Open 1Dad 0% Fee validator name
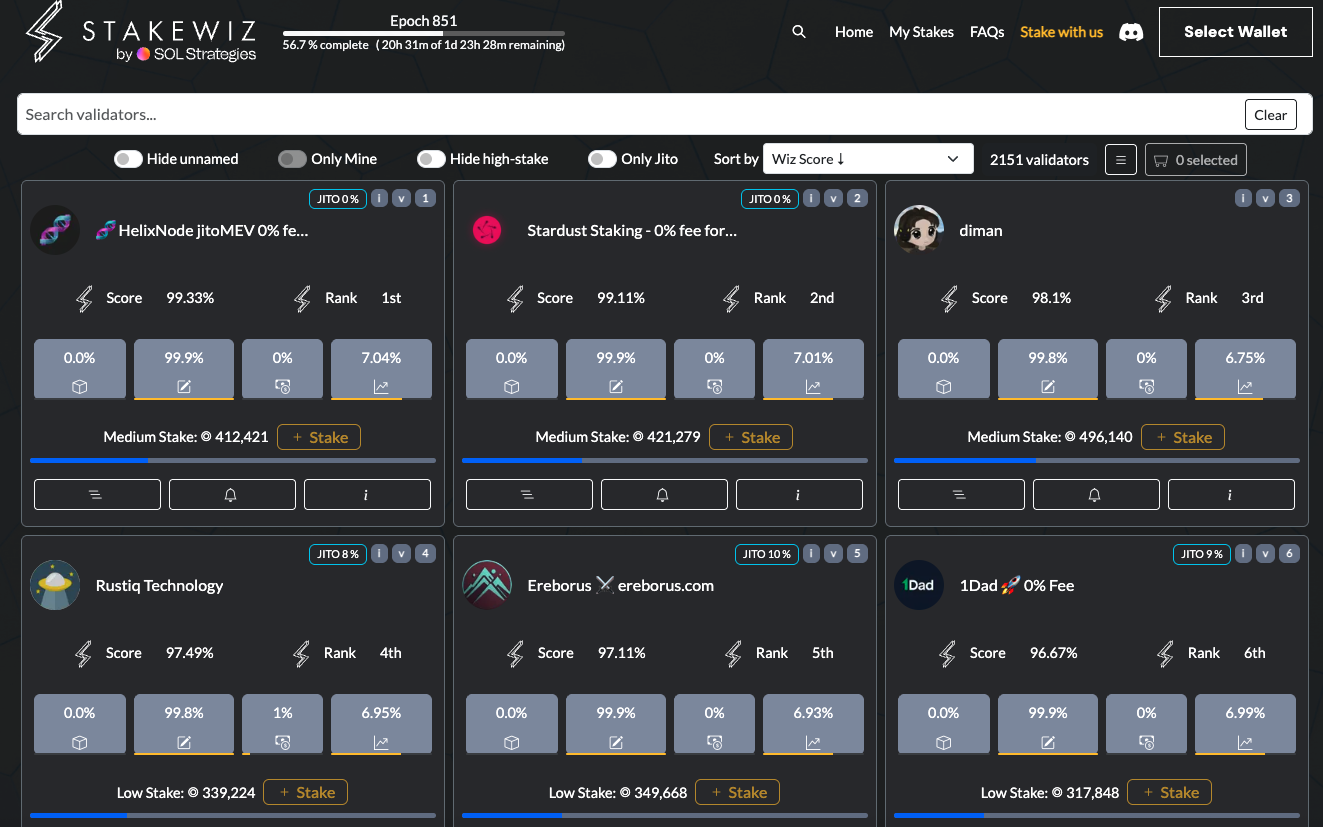Image resolution: width=1323 pixels, height=827 pixels. pyautogui.click(x=1017, y=585)
